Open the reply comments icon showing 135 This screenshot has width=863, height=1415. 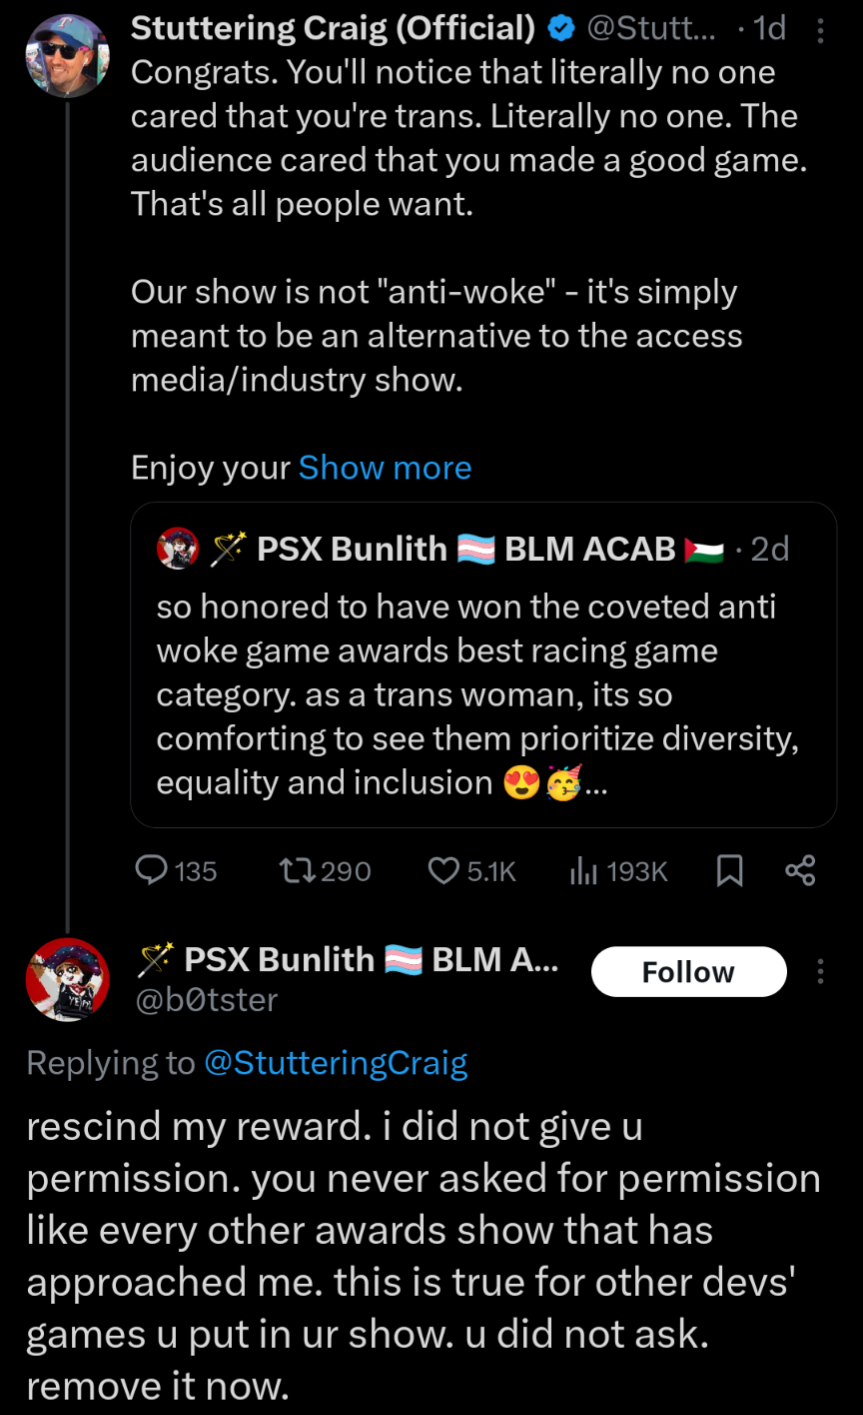[x=175, y=871]
